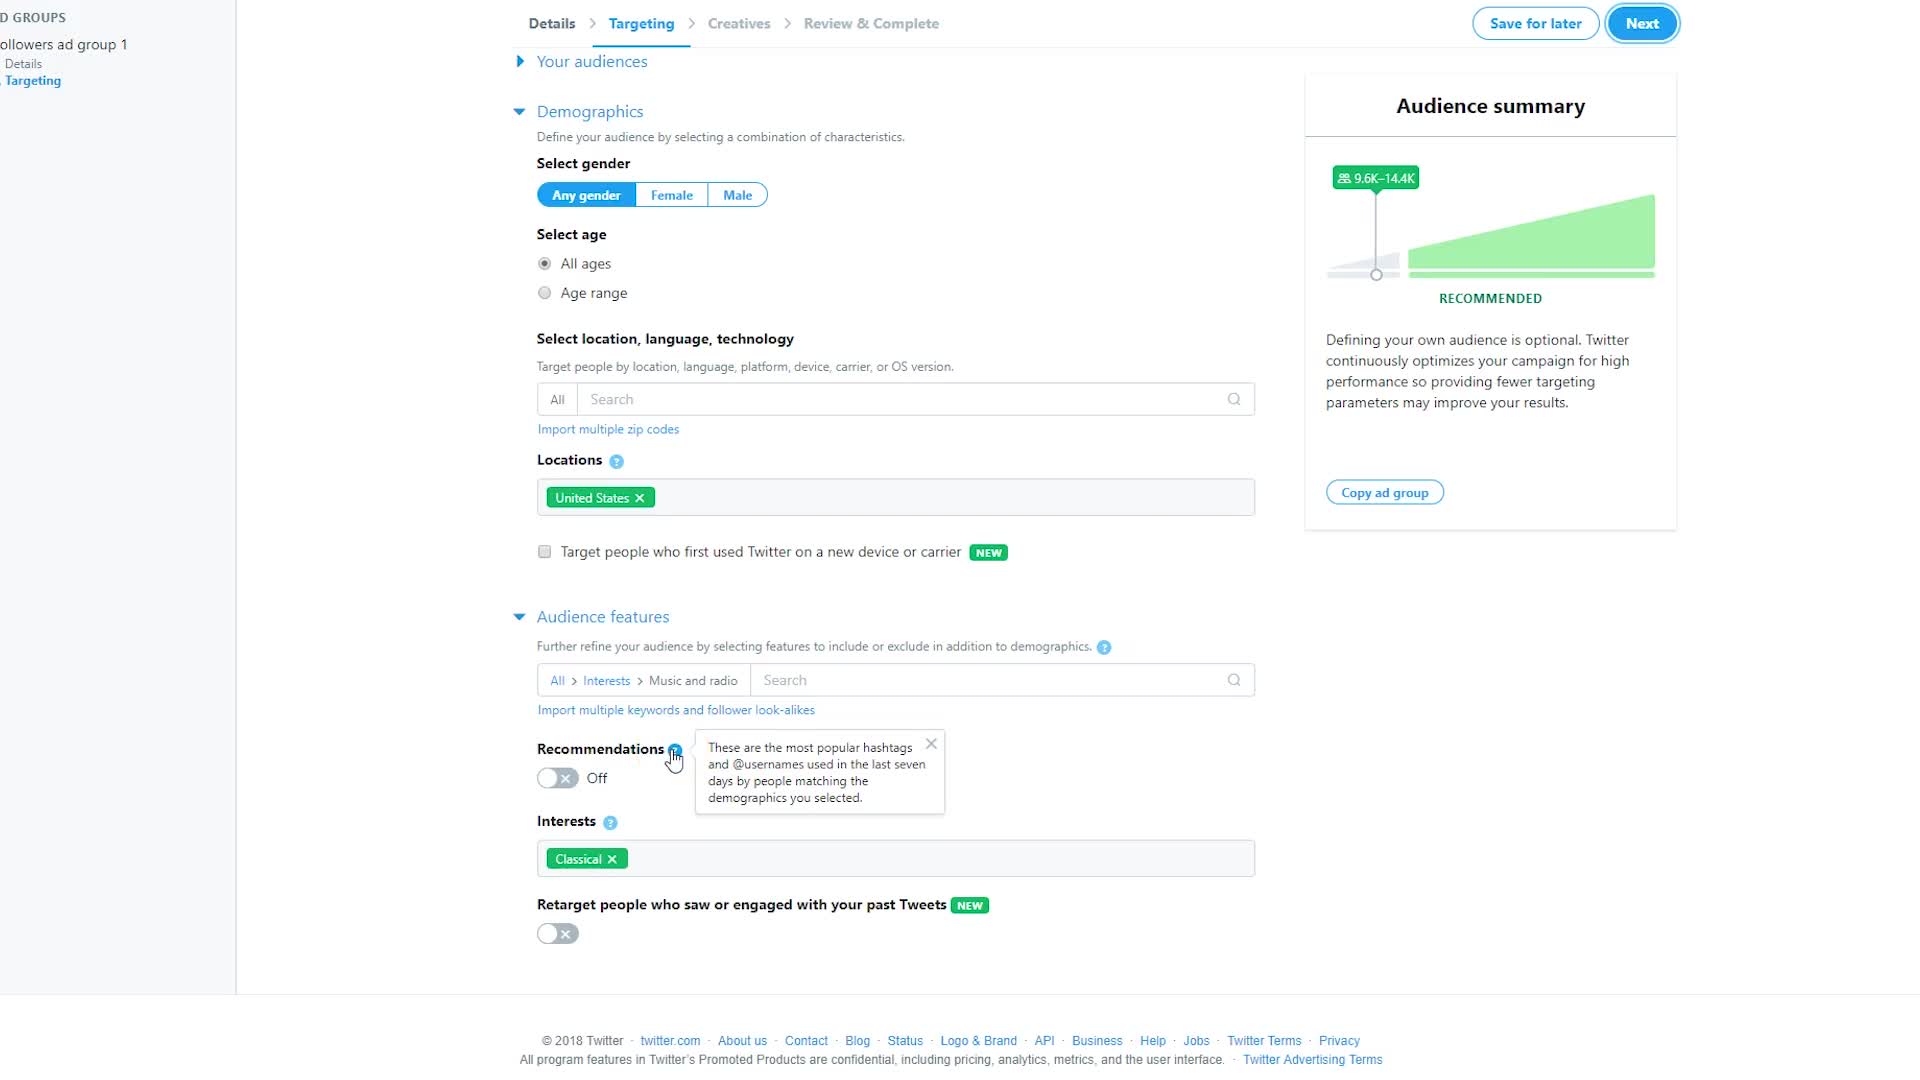The height and width of the screenshot is (1080, 1920).
Task: Collapse the Audience features section
Action: [x=519, y=617]
